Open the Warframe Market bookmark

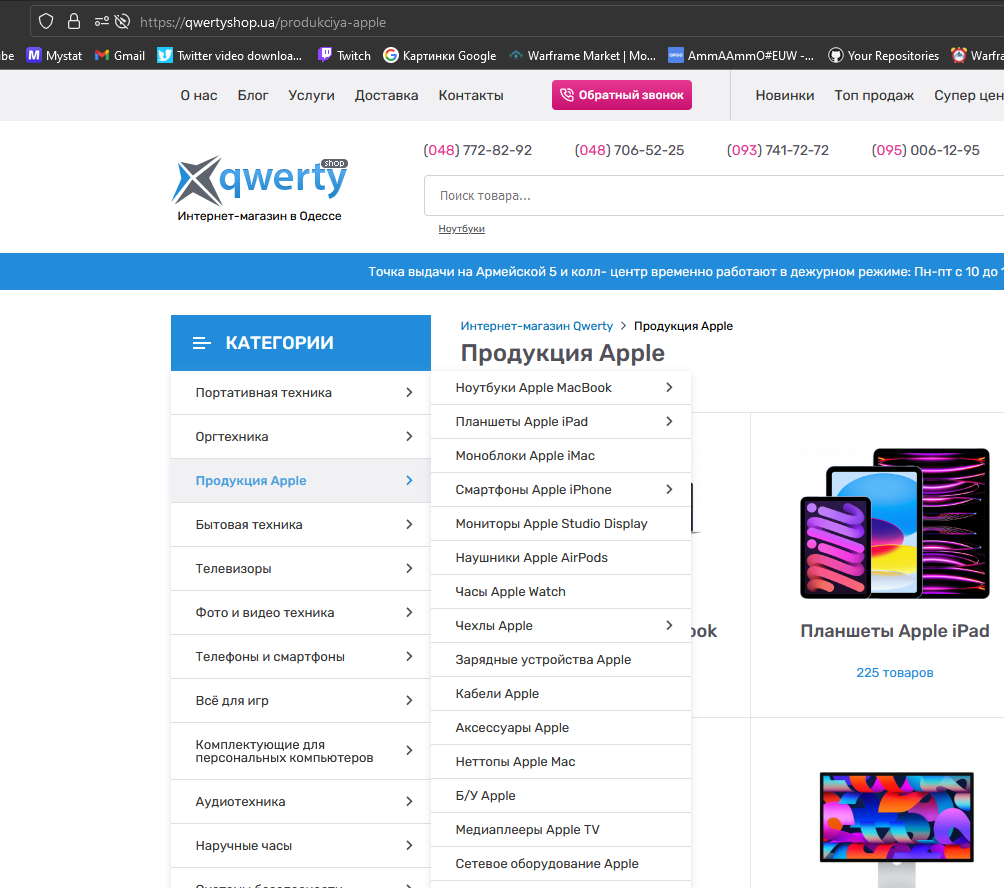point(582,56)
